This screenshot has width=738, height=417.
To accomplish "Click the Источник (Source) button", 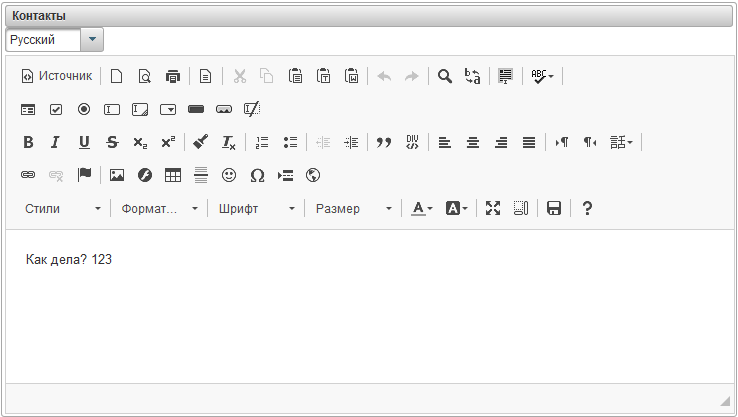I will pos(57,75).
